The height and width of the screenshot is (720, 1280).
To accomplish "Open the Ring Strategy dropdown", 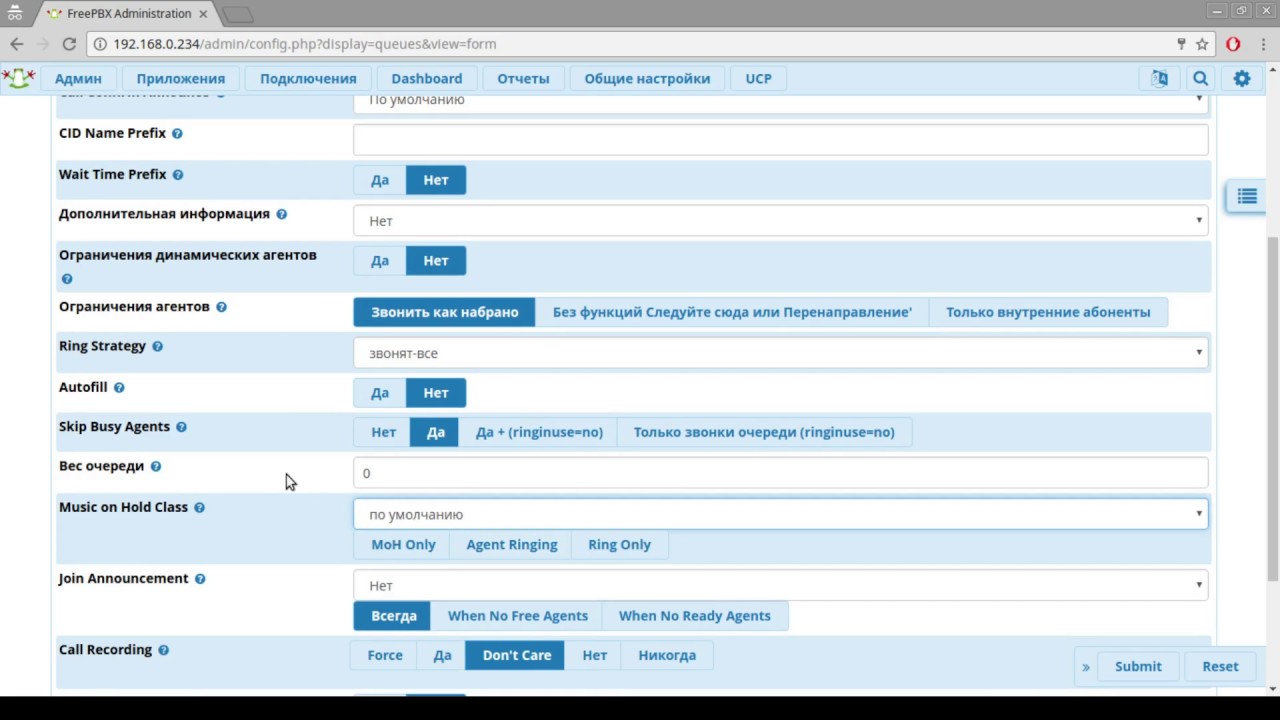I will click(781, 353).
